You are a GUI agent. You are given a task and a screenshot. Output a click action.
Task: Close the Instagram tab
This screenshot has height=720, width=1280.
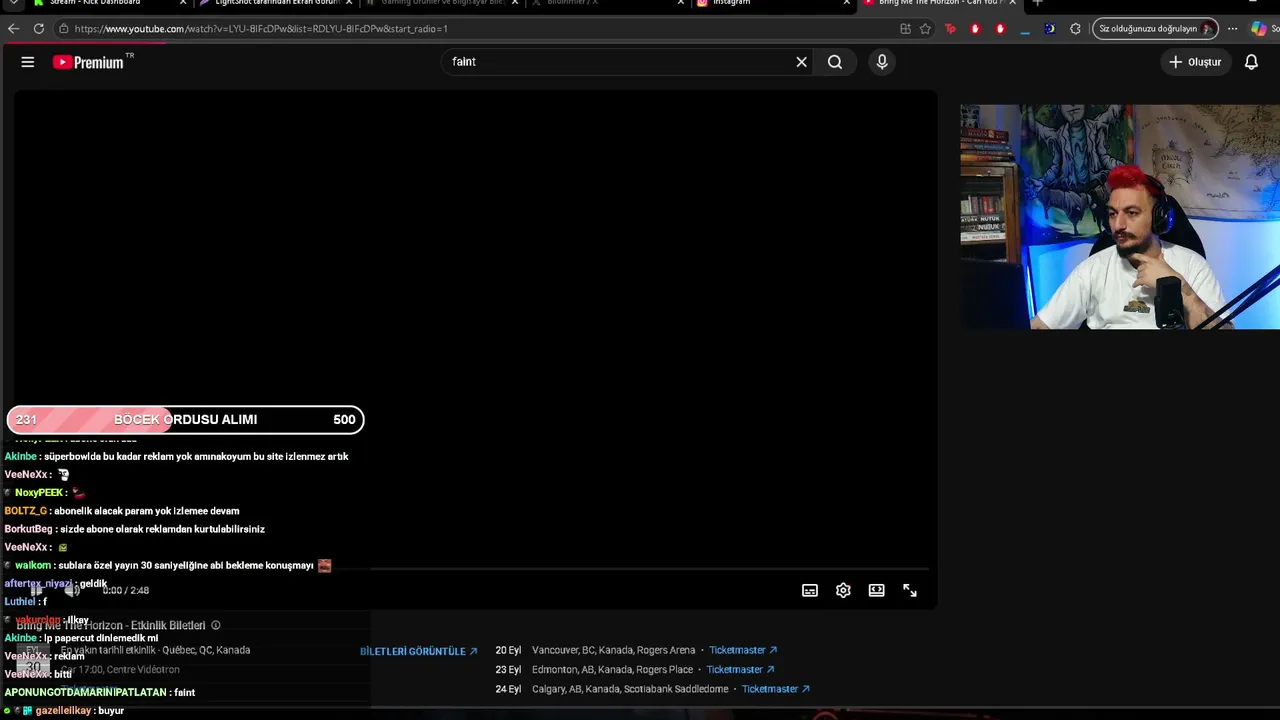(x=846, y=3)
